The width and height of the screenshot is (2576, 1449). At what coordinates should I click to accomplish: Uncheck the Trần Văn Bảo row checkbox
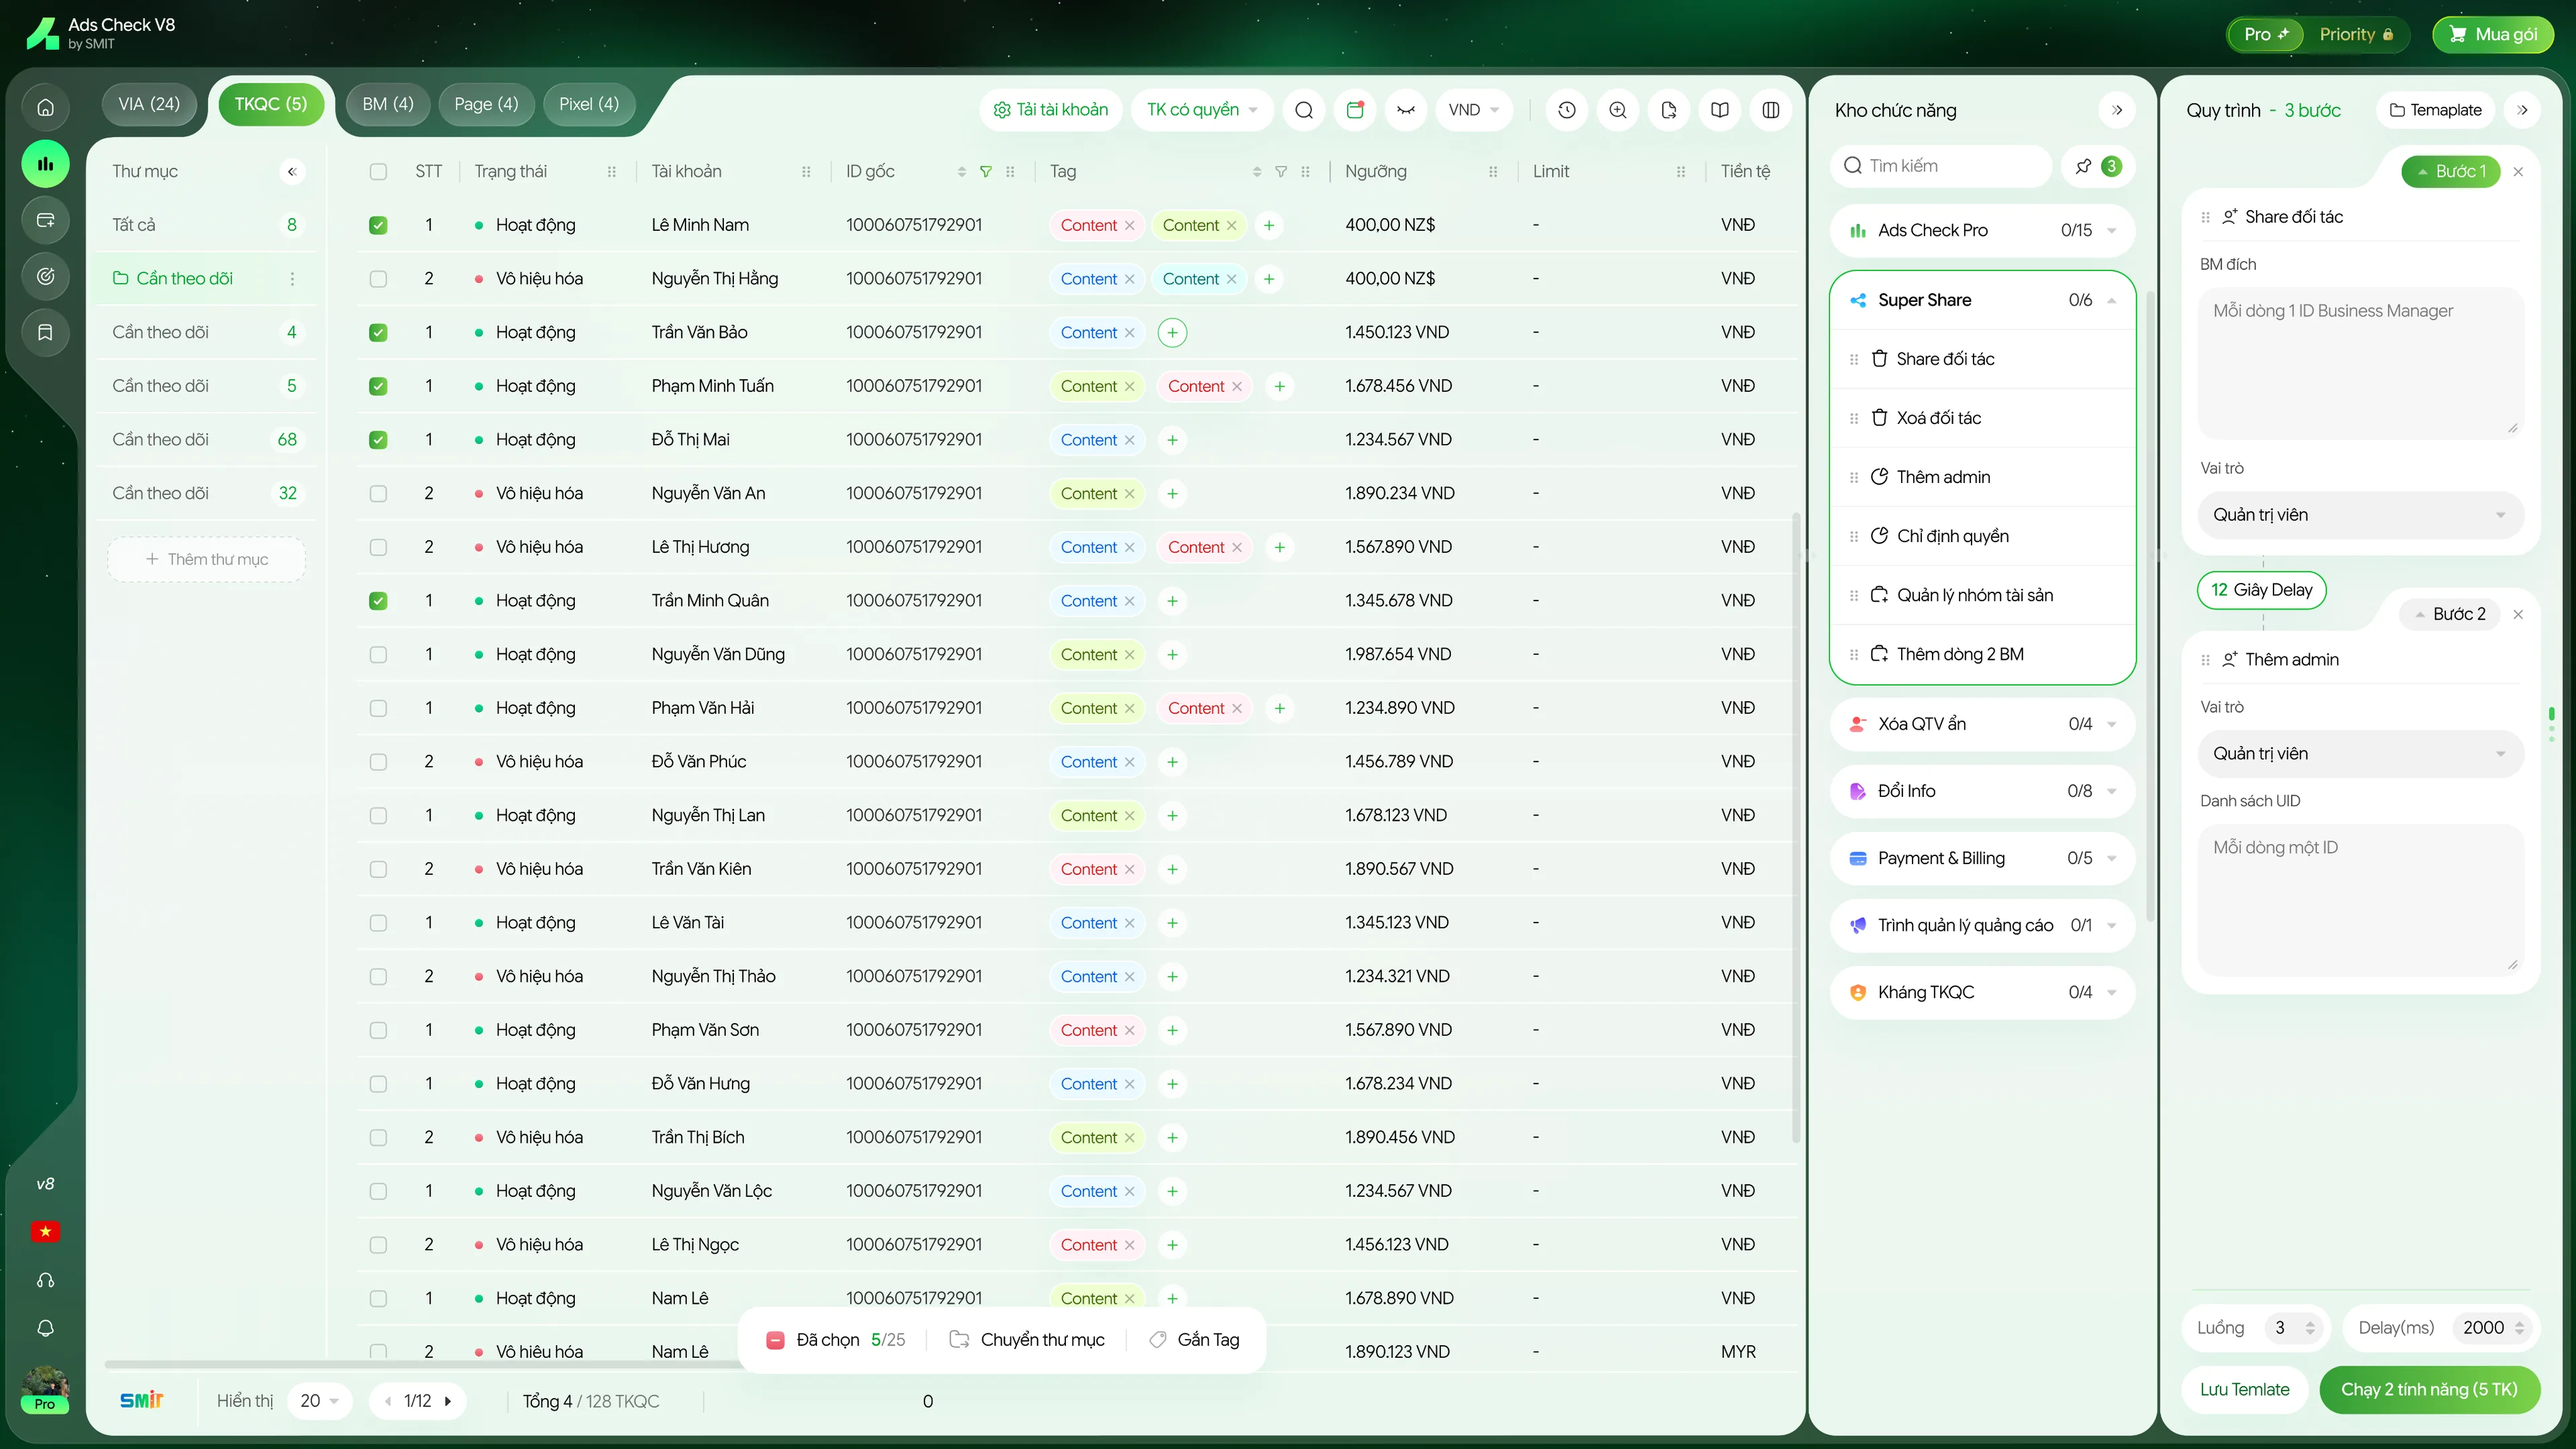(378, 333)
